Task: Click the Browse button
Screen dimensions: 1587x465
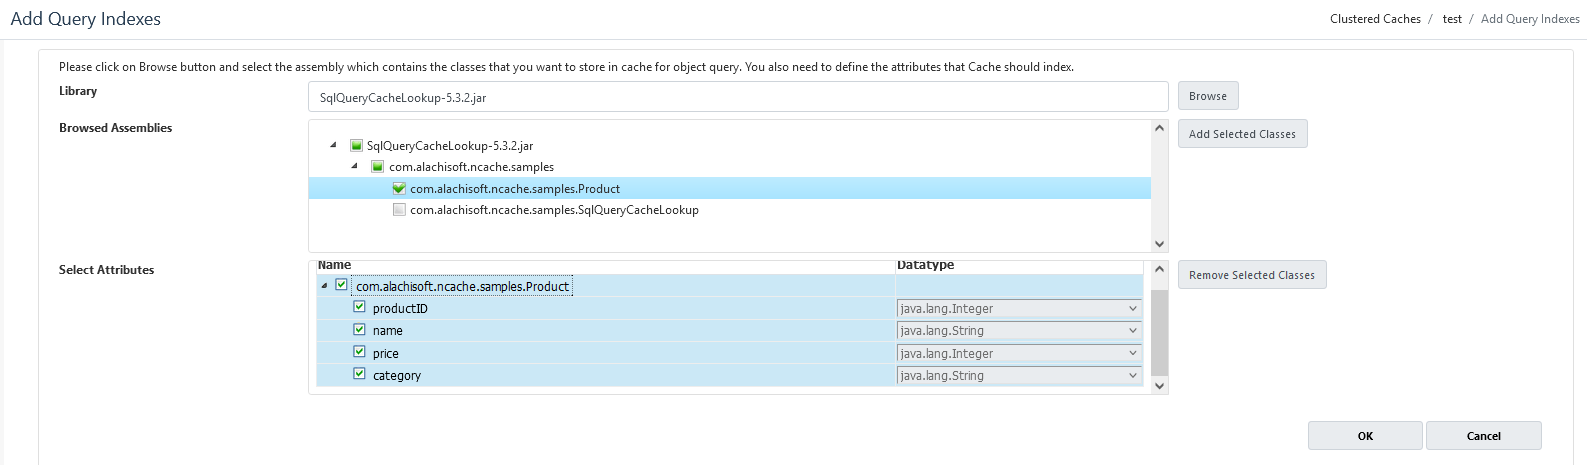Action: click(1208, 96)
